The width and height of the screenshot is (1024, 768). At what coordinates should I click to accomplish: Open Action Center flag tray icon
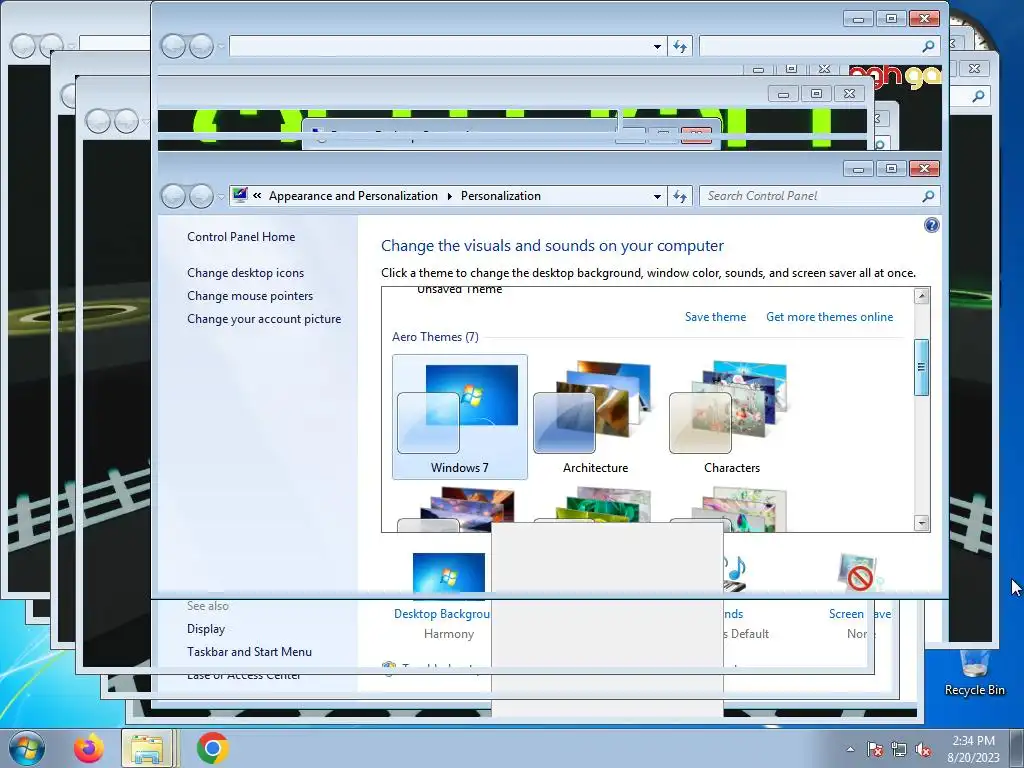pos(874,749)
